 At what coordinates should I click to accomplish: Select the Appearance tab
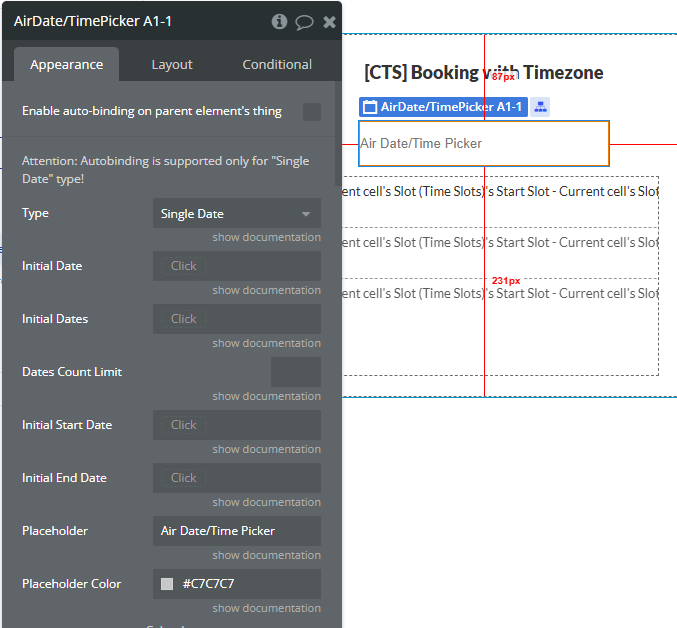coord(66,64)
